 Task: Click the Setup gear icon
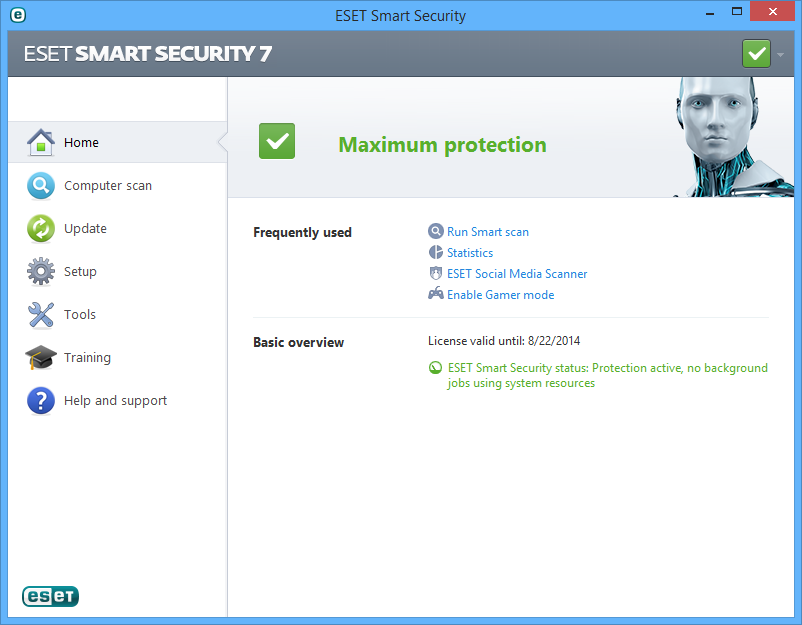[40, 272]
